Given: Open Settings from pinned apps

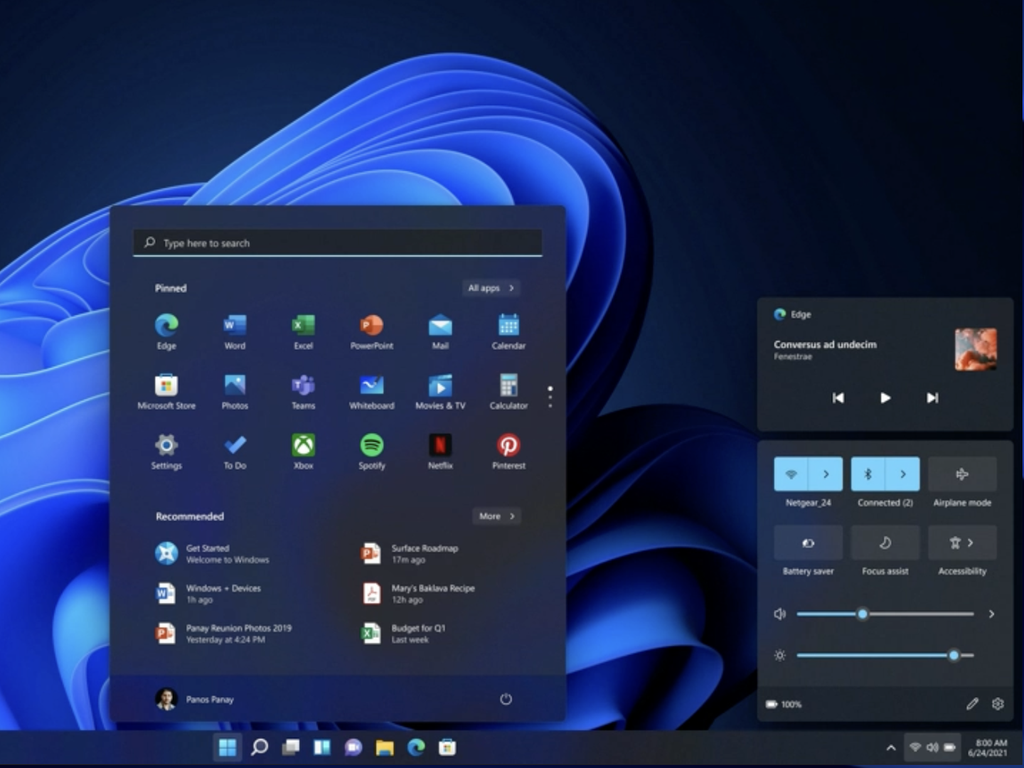Looking at the screenshot, I should coord(167,452).
